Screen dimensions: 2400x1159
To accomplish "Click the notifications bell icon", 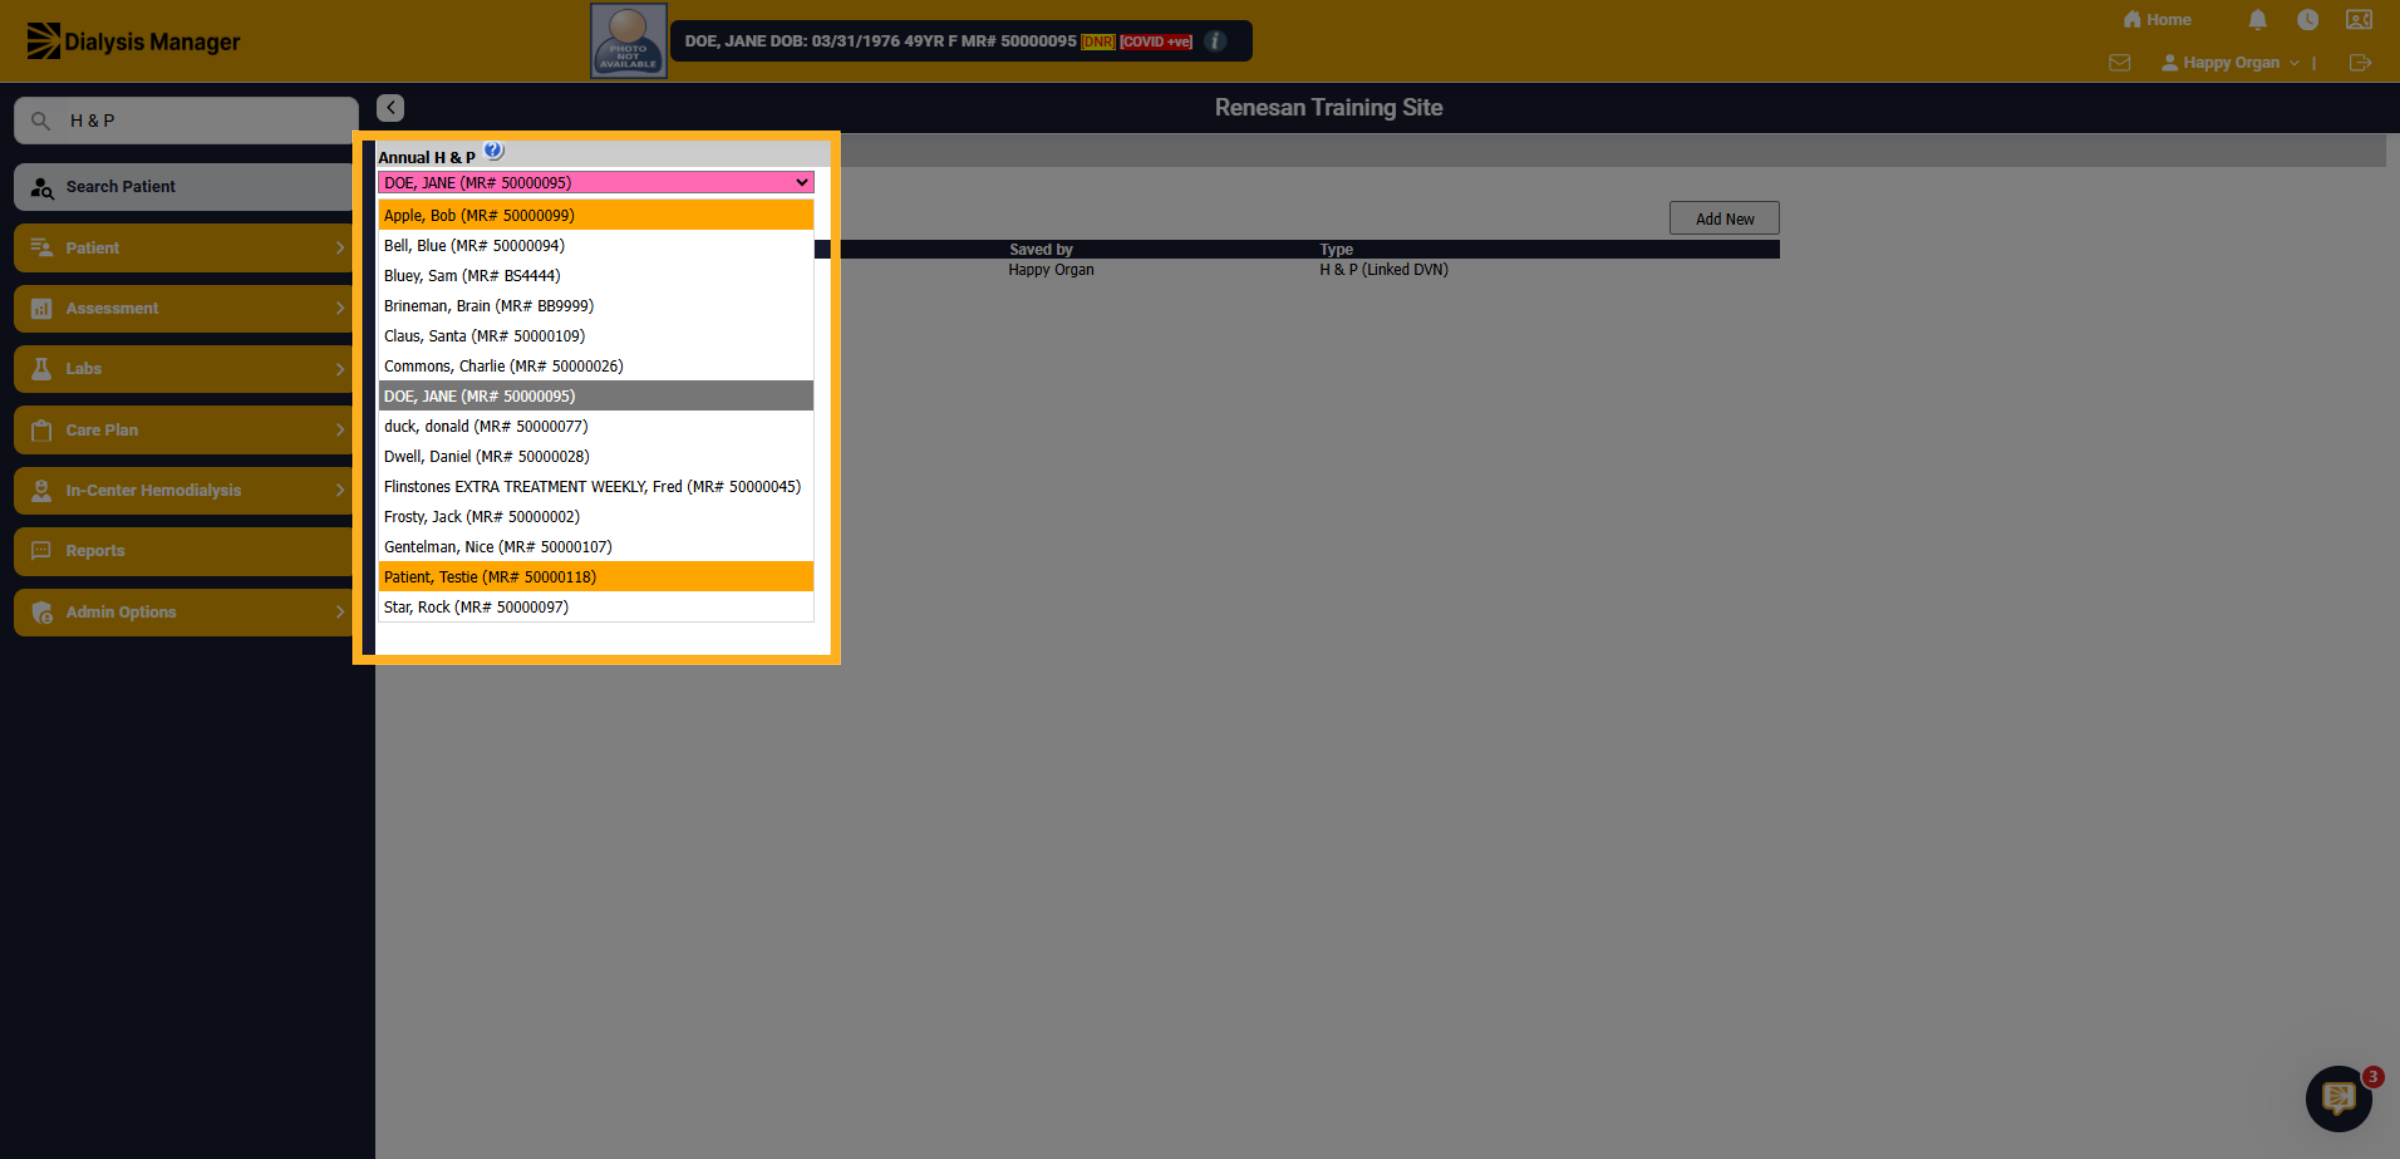I will click(2257, 20).
